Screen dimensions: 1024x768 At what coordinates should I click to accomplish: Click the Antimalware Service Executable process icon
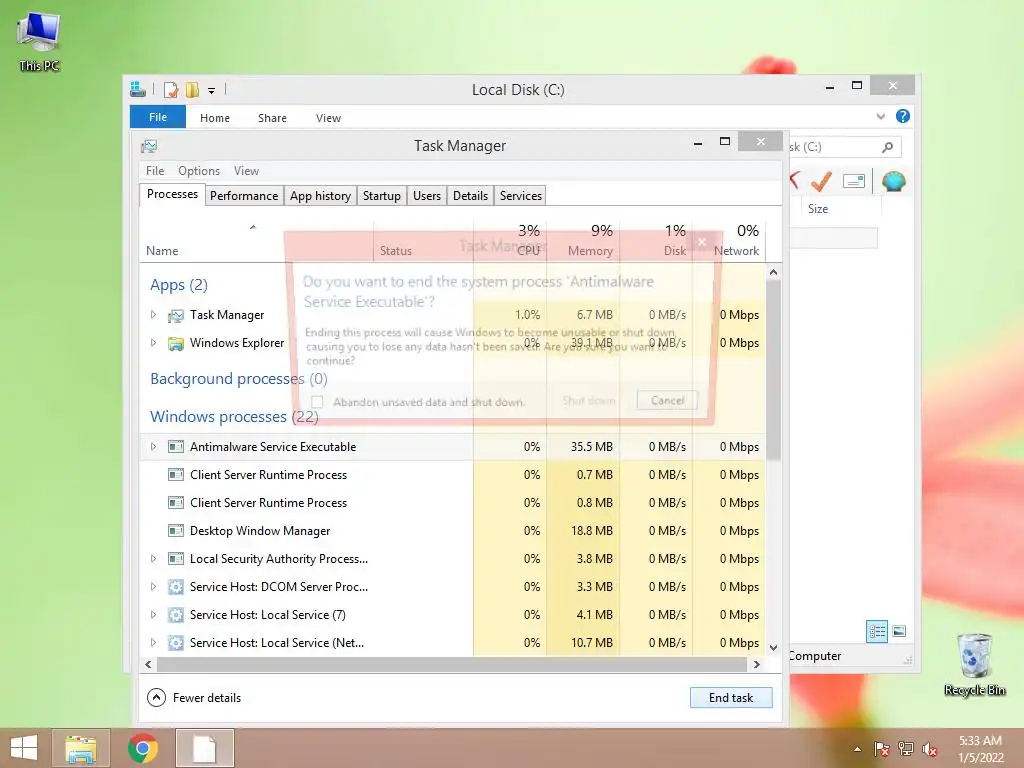[x=176, y=447]
